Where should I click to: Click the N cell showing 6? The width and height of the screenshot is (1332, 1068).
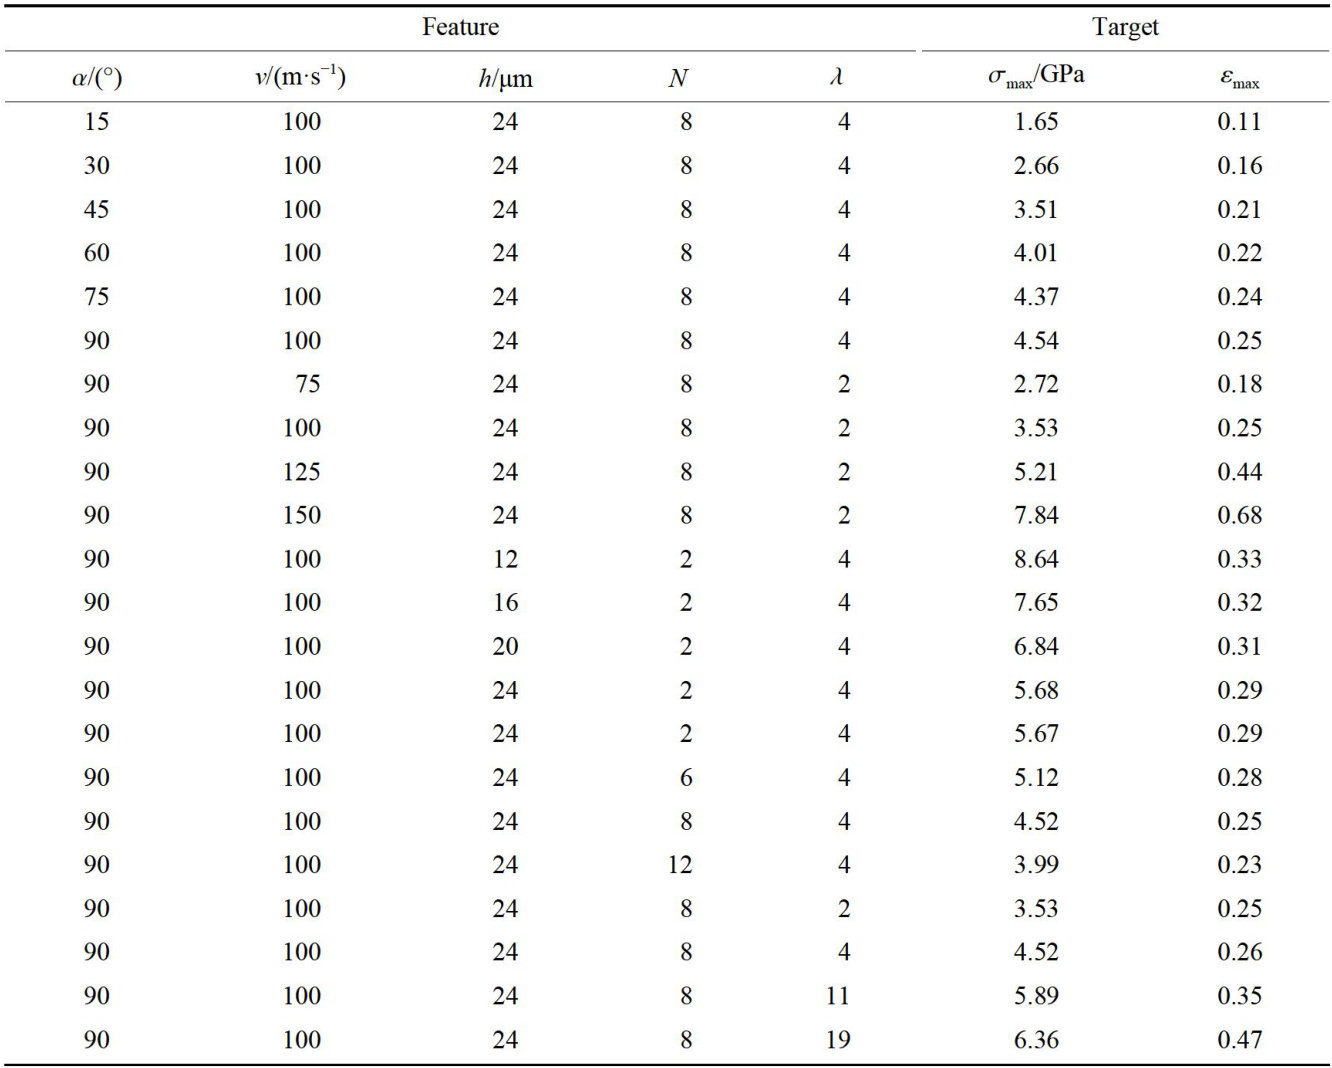[x=686, y=778]
